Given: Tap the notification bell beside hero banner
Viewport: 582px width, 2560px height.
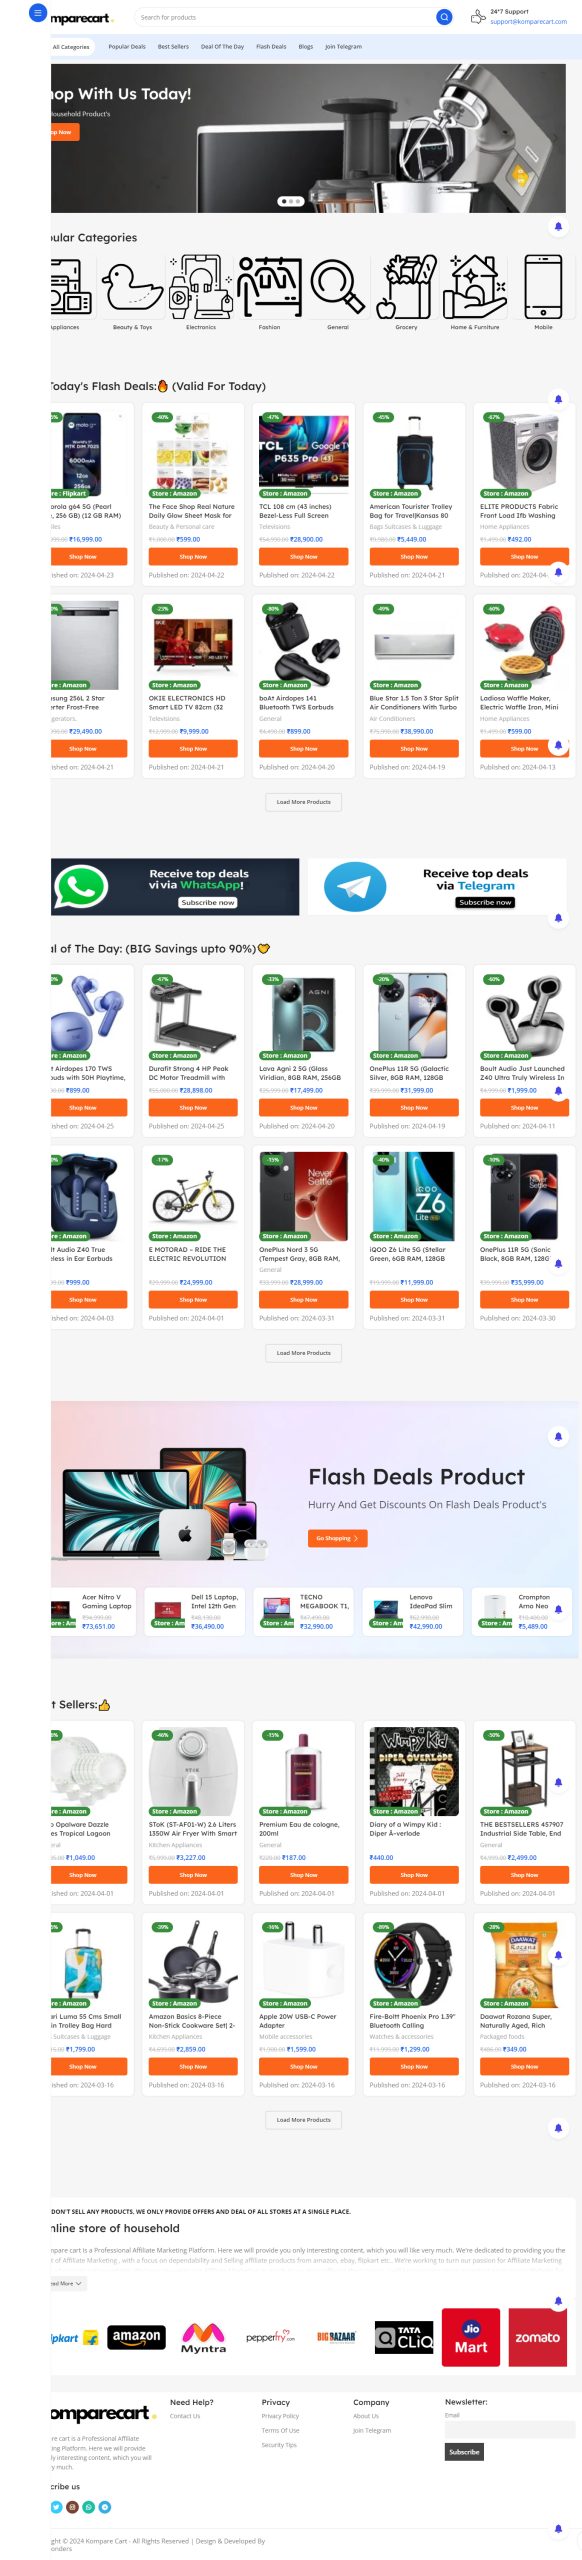Looking at the screenshot, I should click(x=558, y=226).
